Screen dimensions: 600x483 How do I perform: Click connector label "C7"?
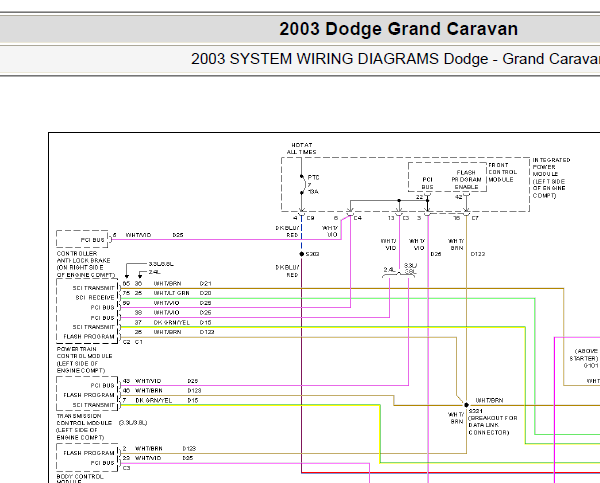pos(475,218)
